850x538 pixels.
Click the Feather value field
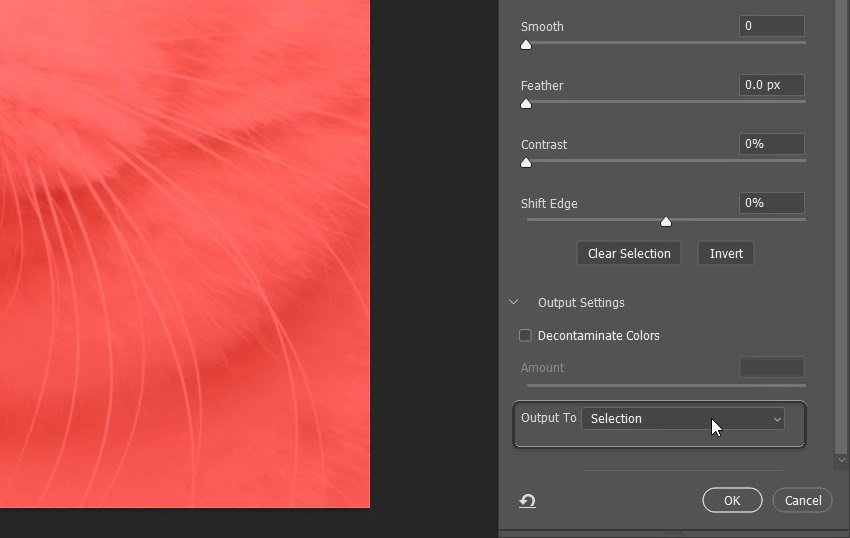(x=771, y=85)
